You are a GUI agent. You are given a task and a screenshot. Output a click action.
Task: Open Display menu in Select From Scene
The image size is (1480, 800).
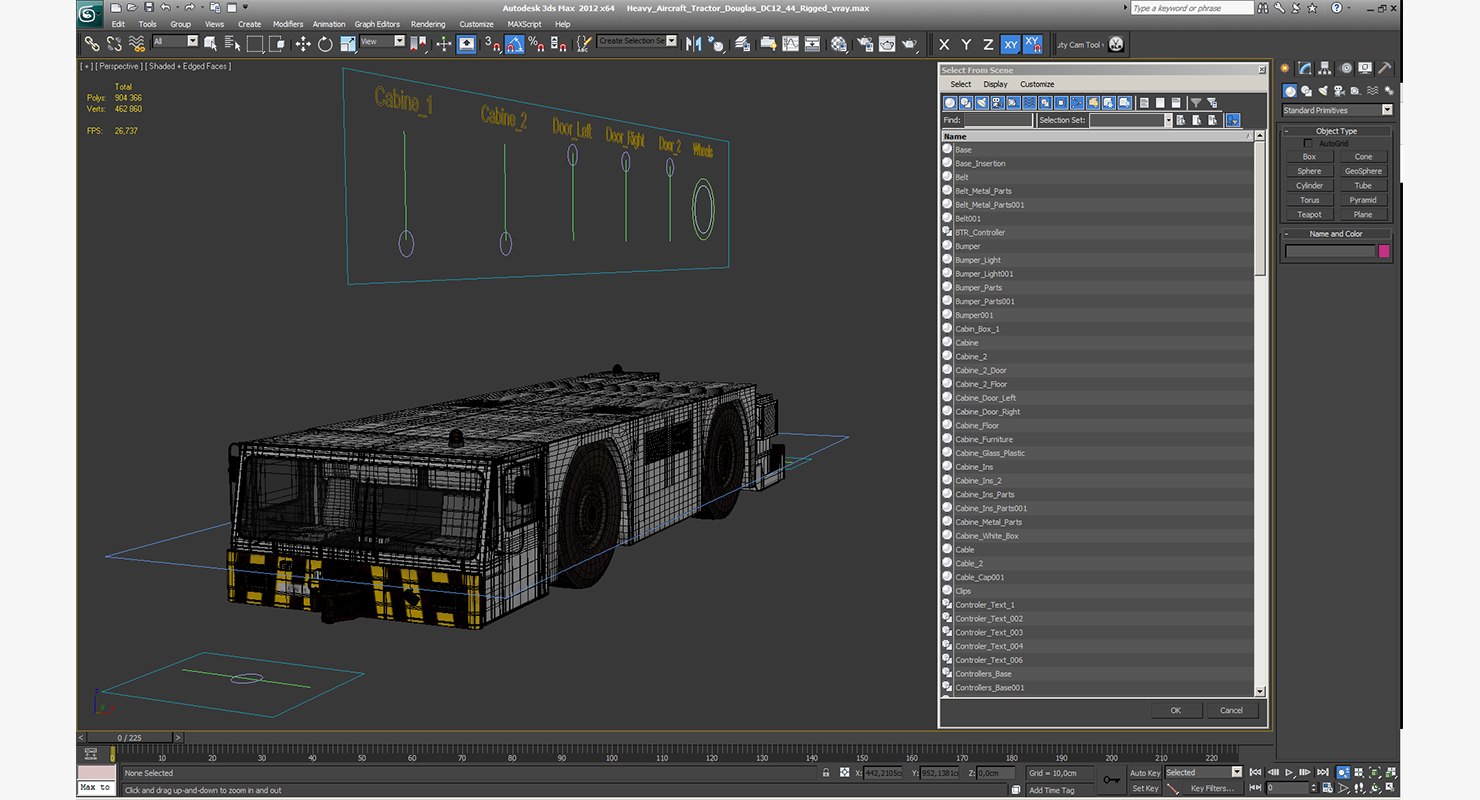[x=995, y=84]
